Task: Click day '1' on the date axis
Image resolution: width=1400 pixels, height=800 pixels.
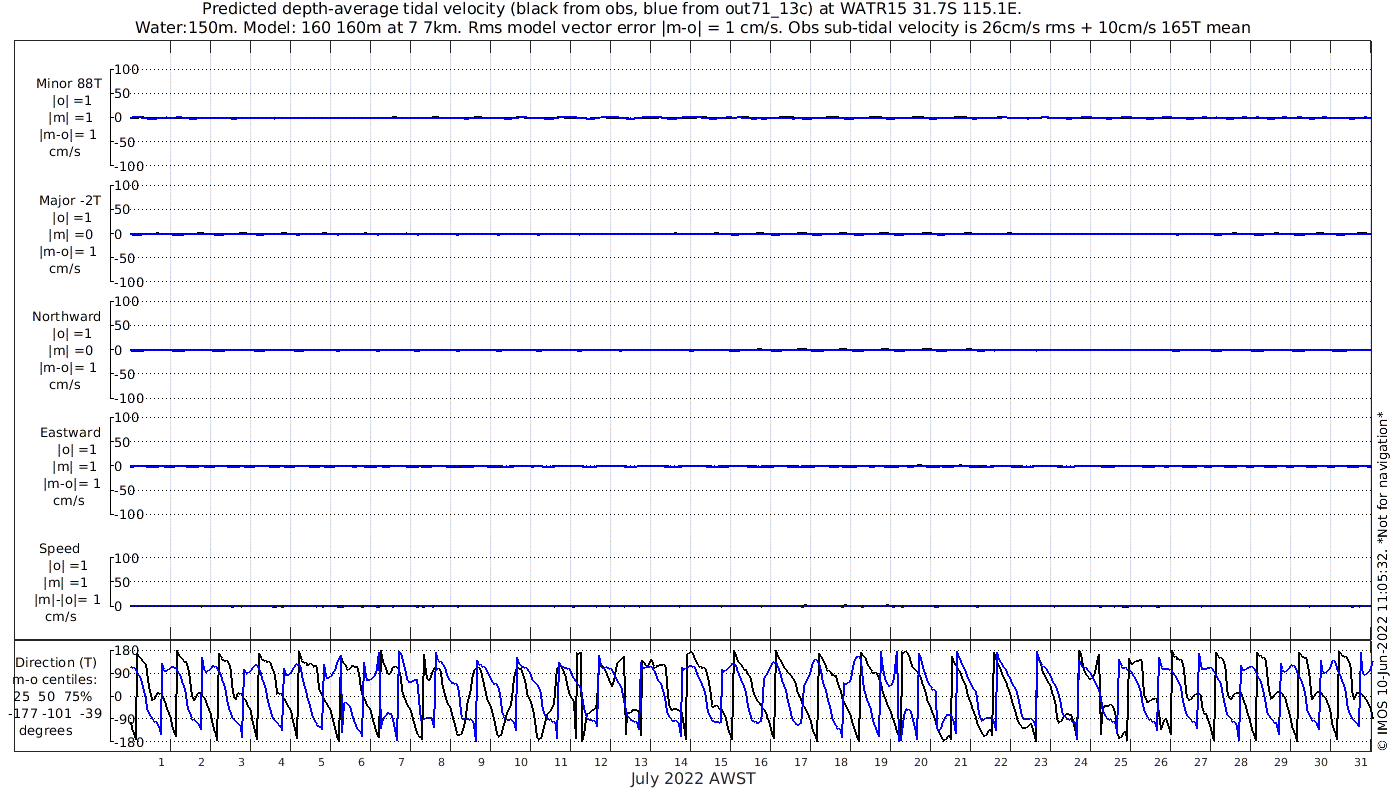Action: click(161, 762)
